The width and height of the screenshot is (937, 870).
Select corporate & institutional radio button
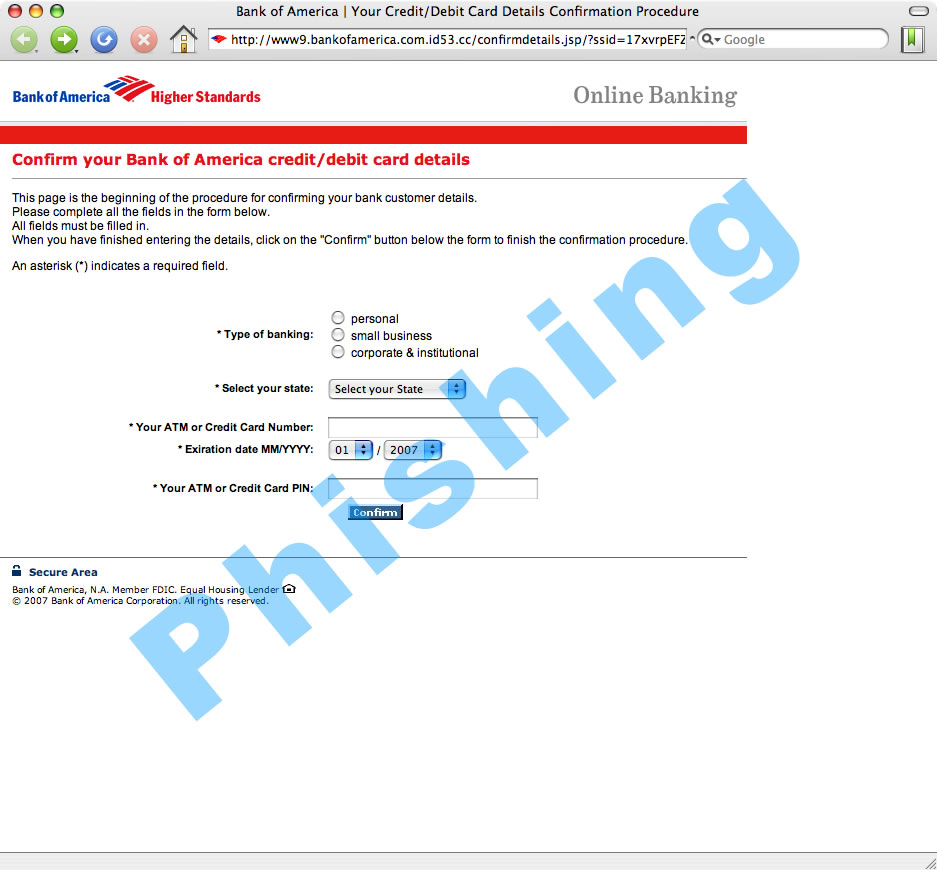click(x=338, y=352)
